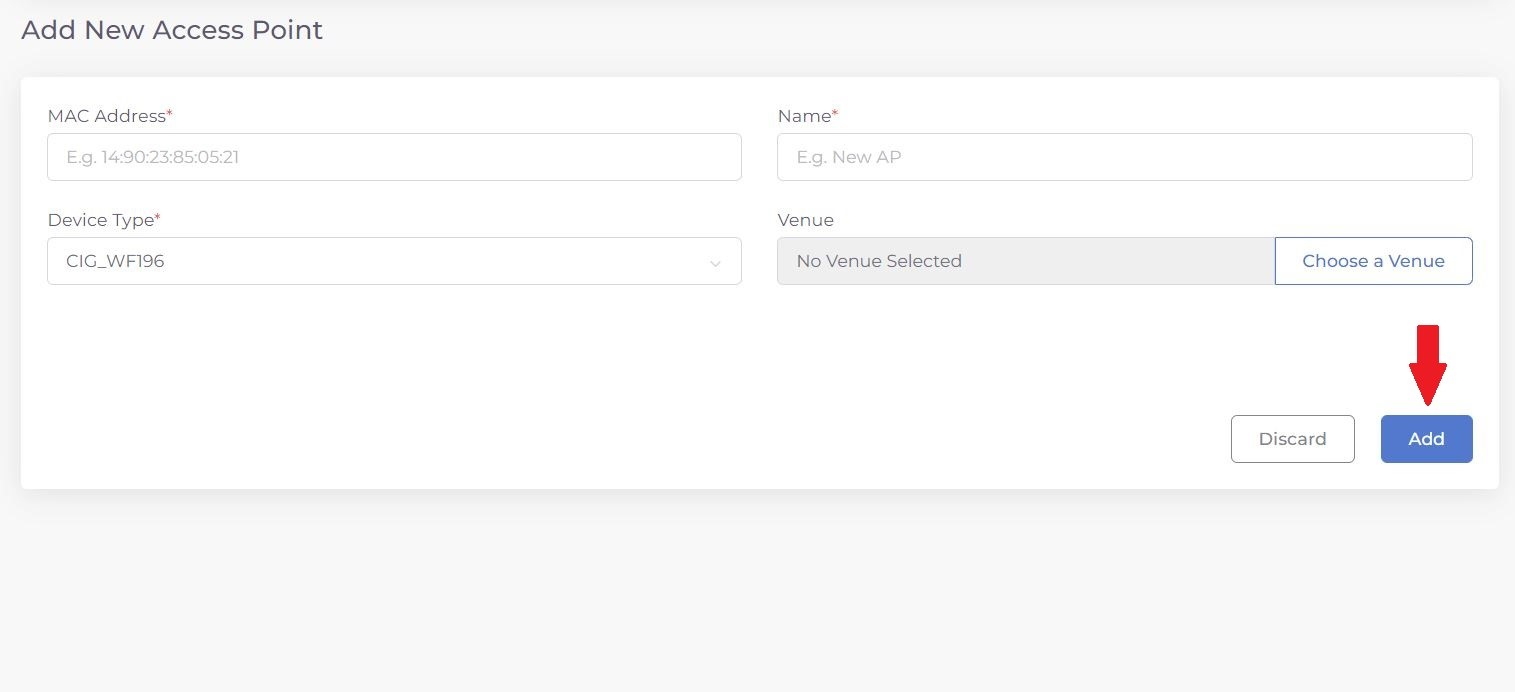Click the MAC placeholder text E.g. 14:90:23:85:05:21

(x=153, y=157)
